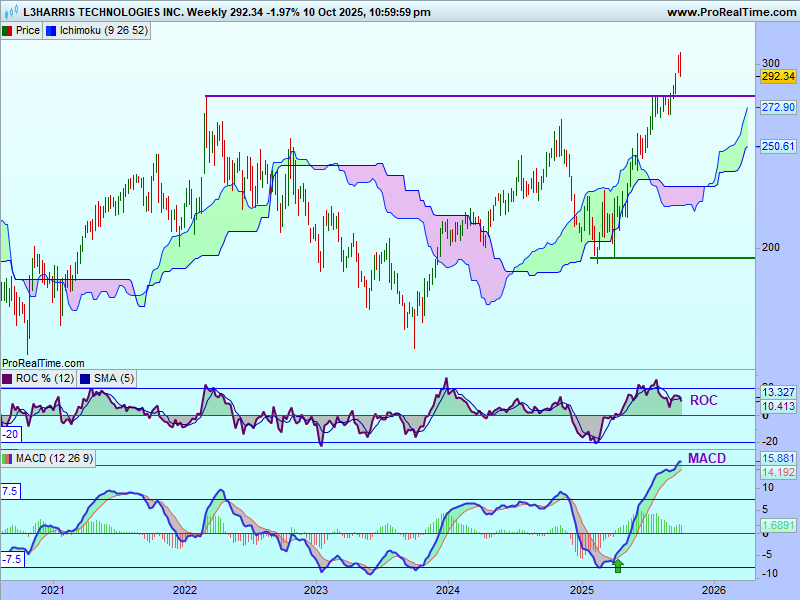Viewport: 800px width, 600px height.
Task: Click the current price tag 292.34
Action: [x=777, y=76]
